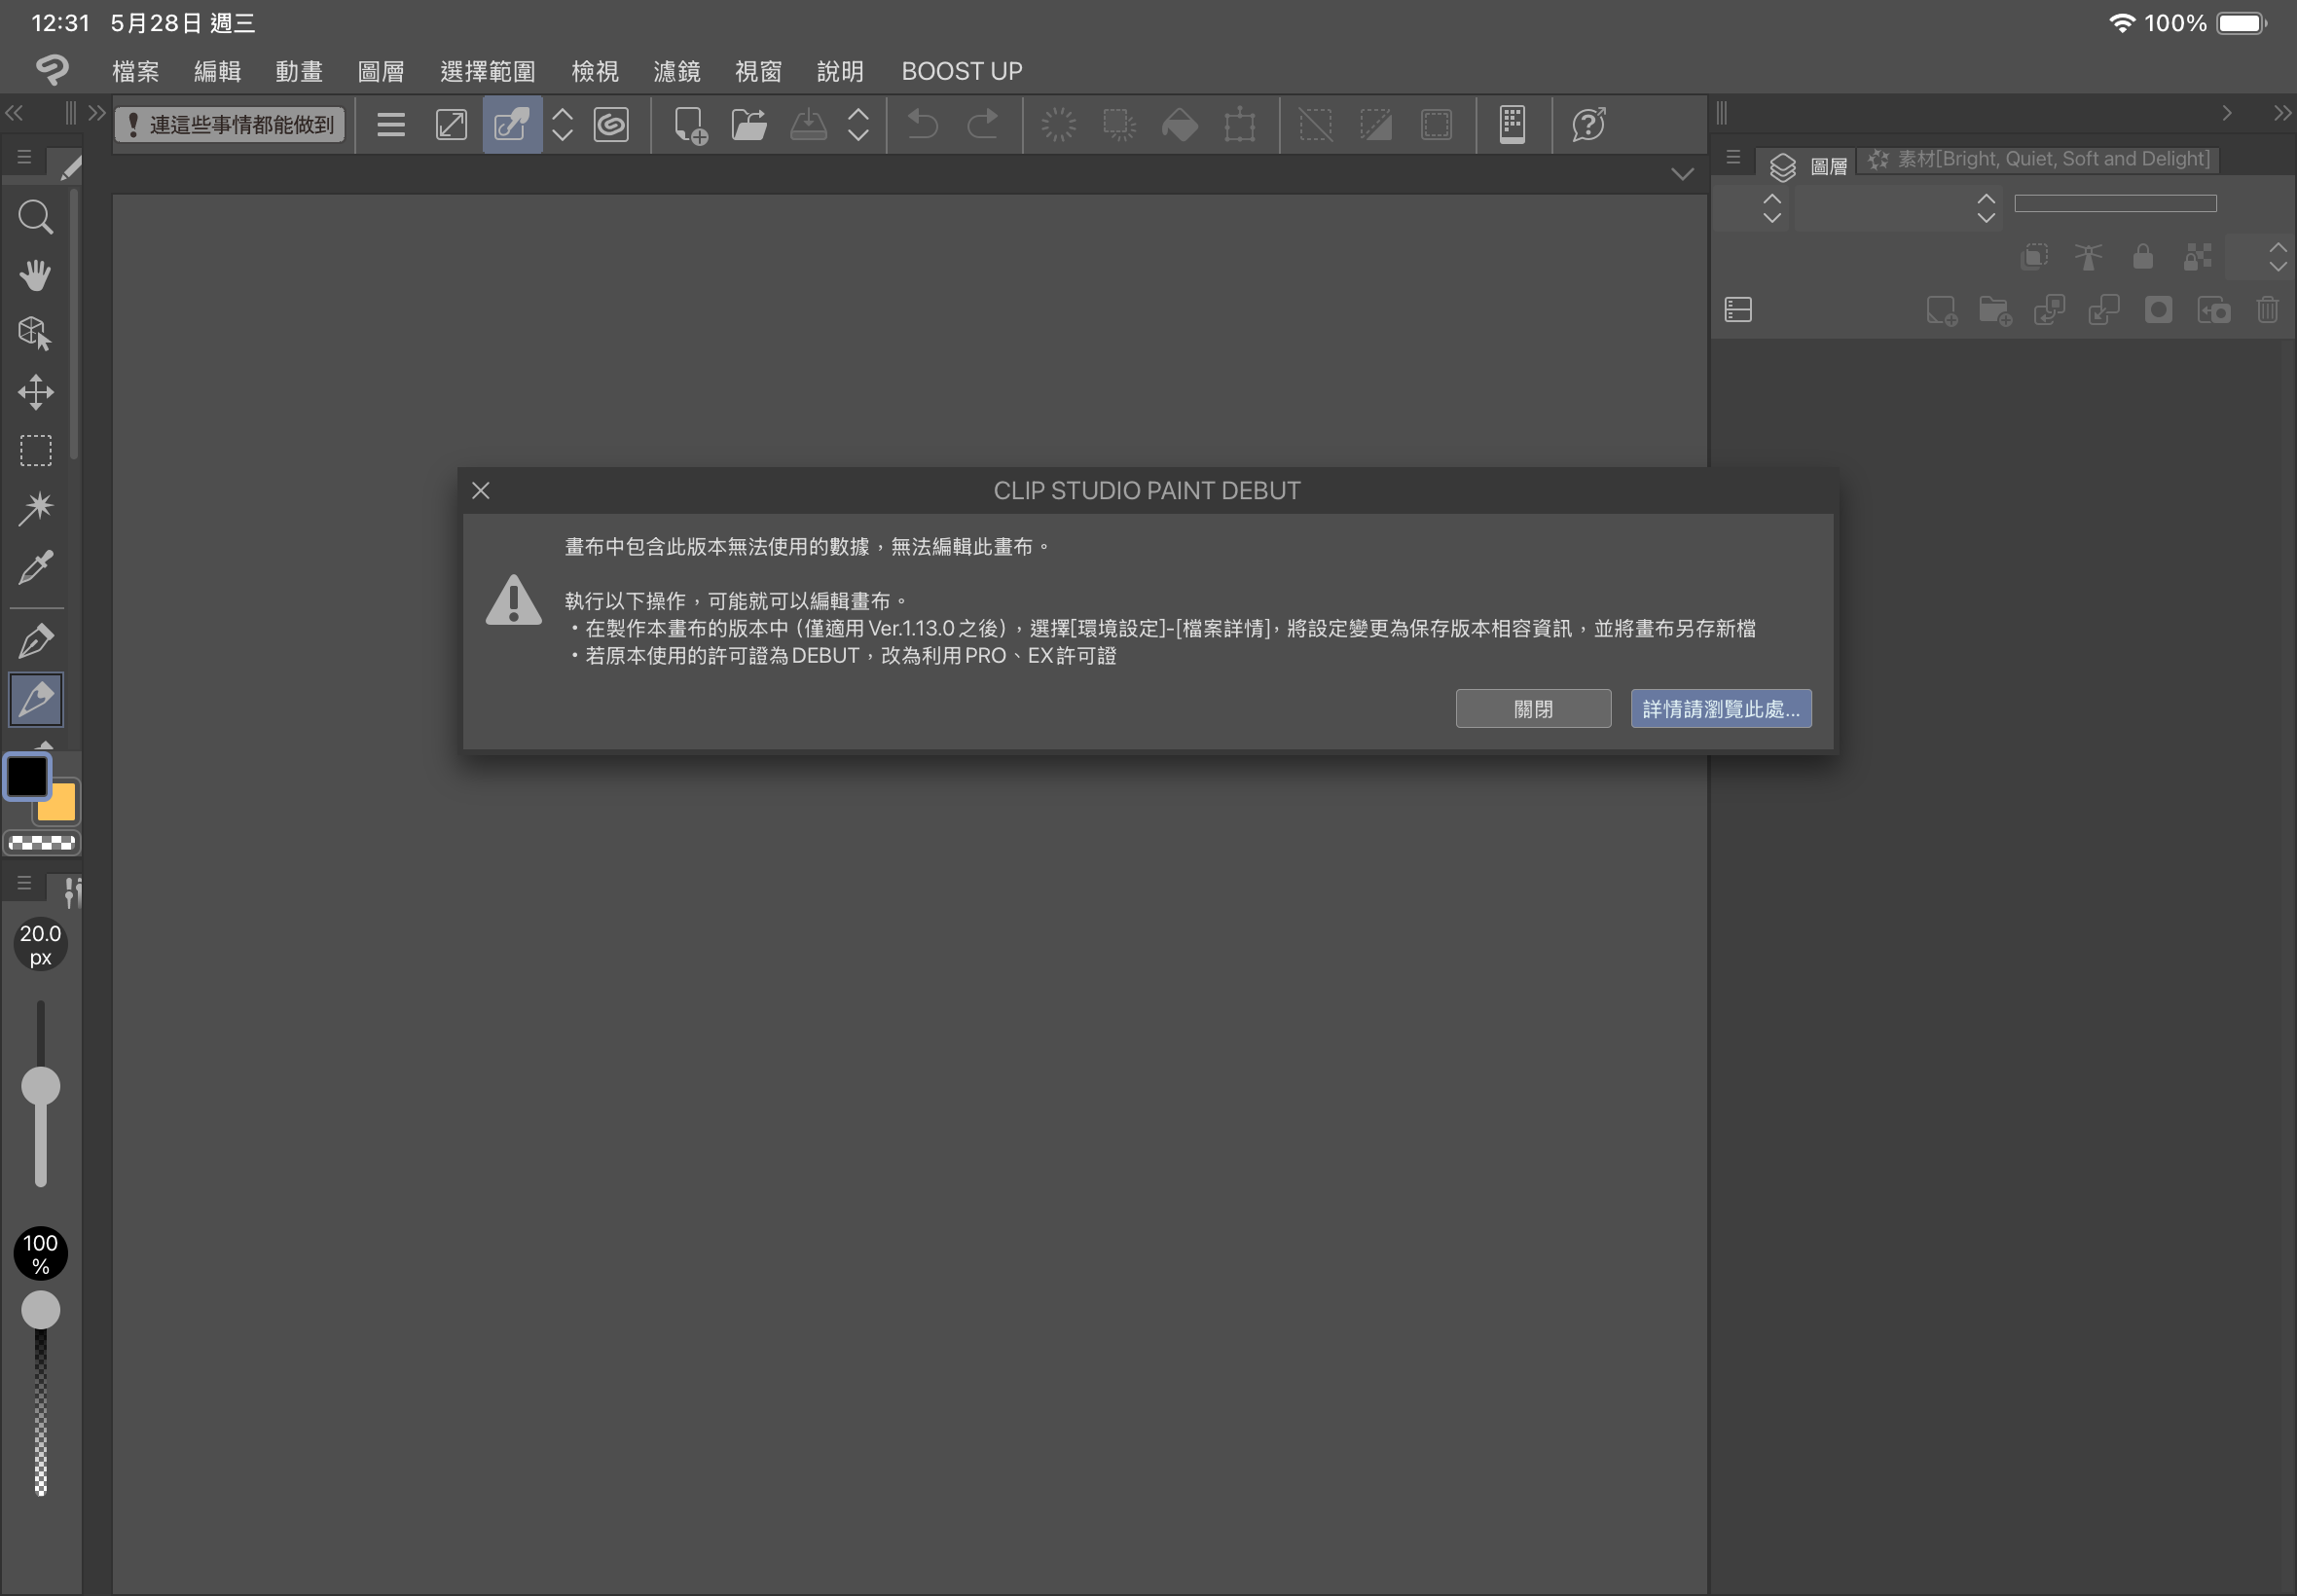Click the Fill bucket icon
The image size is (2297, 1596).
pos(1180,125)
